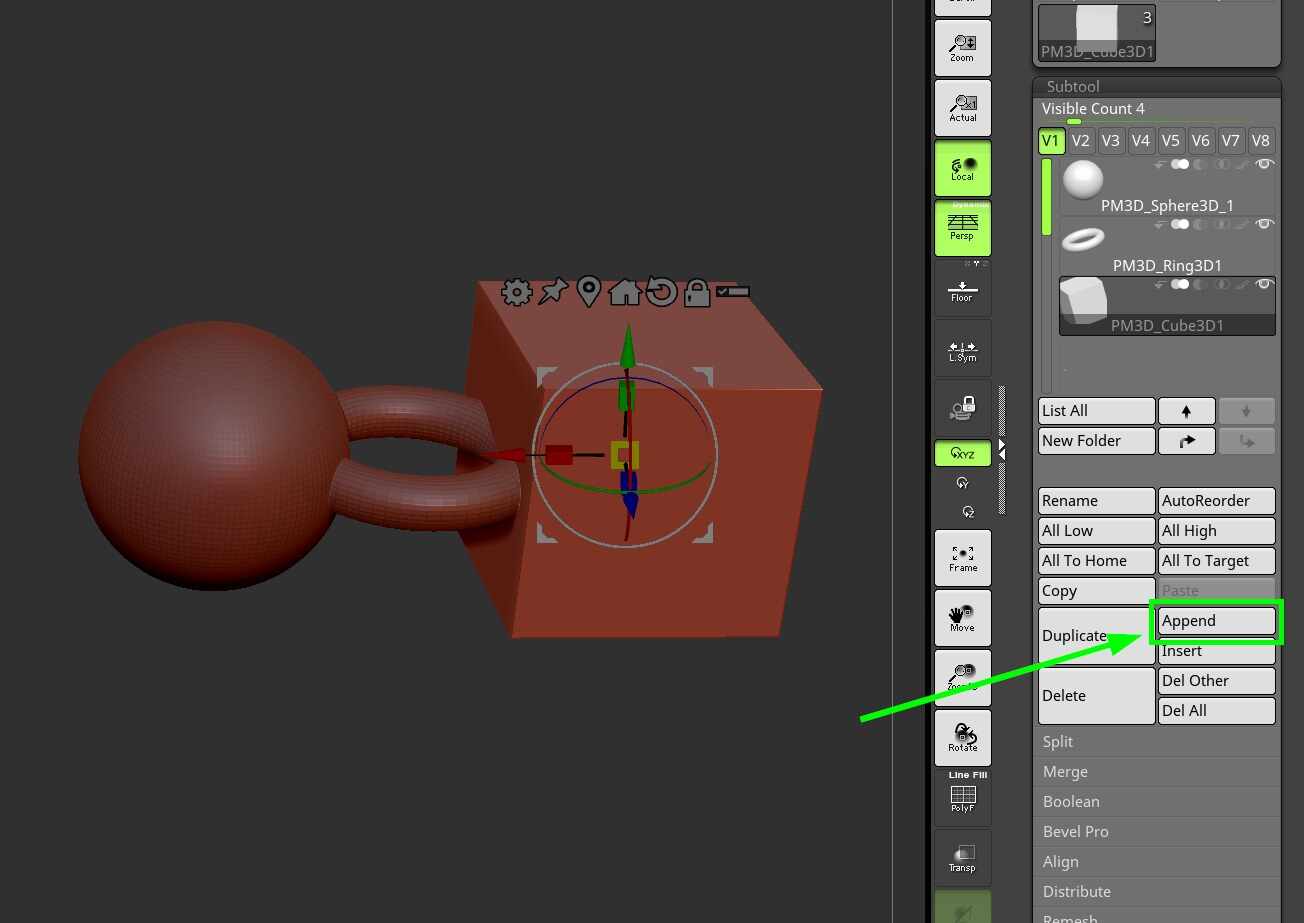The width and height of the screenshot is (1304, 923).
Task: Click the Append button
Action: [x=1216, y=621]
